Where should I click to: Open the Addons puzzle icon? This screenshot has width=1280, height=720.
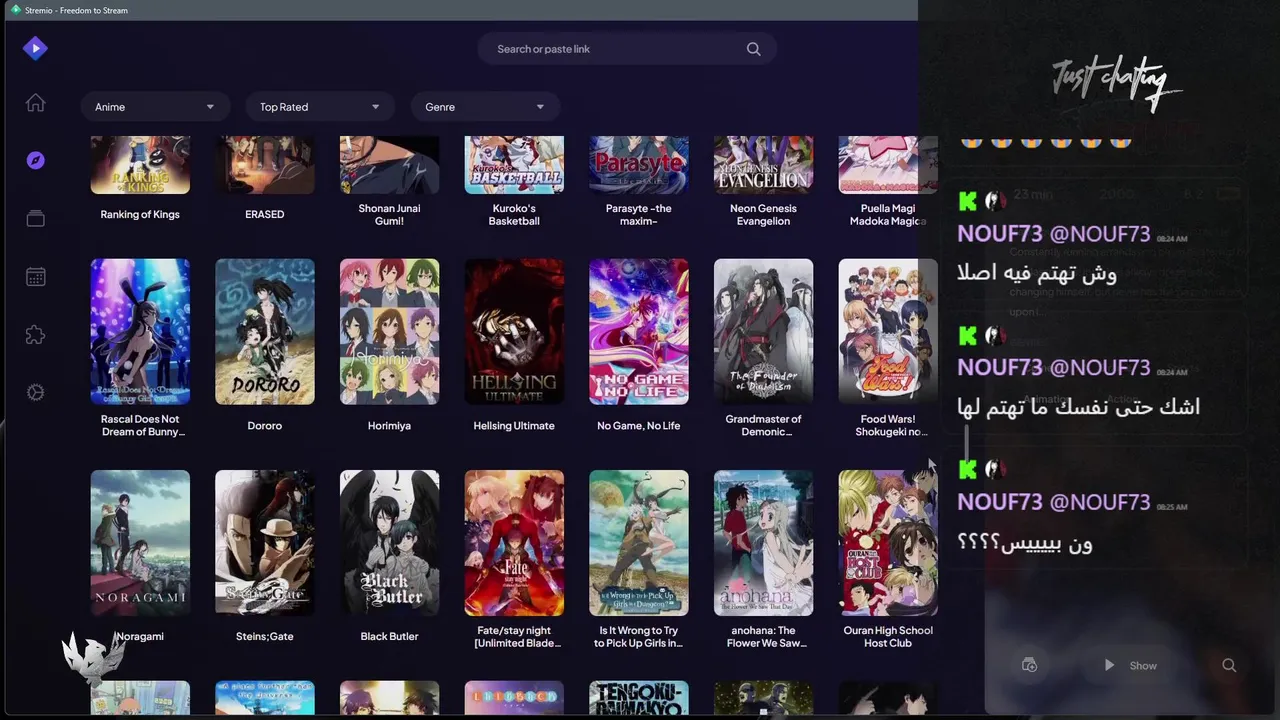click(x=35, y=335)
